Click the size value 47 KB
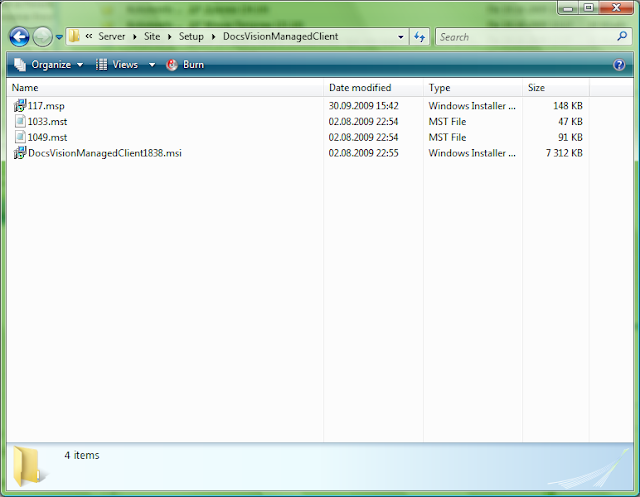The image size is (640, 497). (x=570, y=122)
